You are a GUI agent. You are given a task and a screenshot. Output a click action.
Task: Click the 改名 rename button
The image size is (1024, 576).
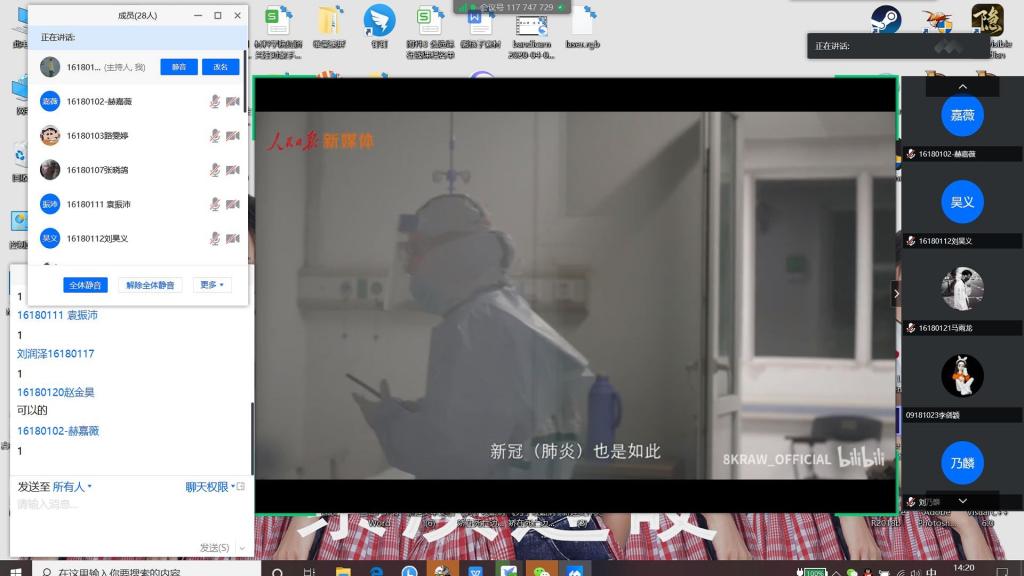221,67
